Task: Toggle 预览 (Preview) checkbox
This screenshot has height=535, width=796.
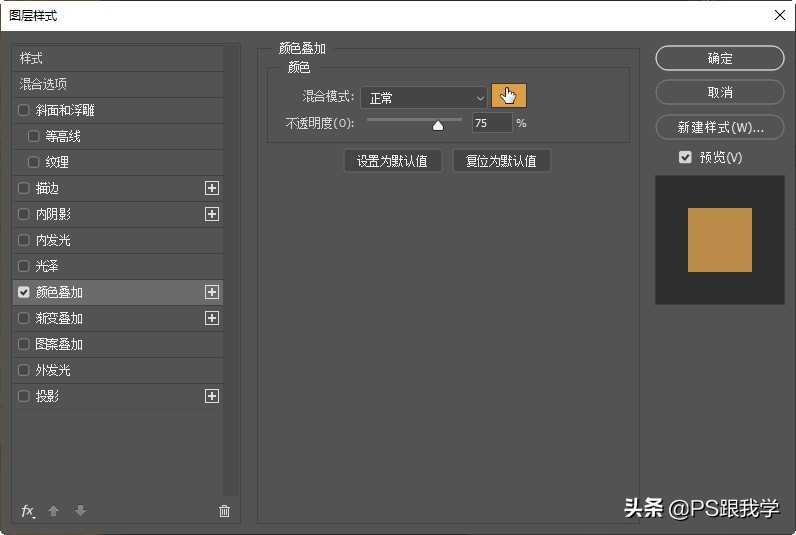Action: pos(685,157)
